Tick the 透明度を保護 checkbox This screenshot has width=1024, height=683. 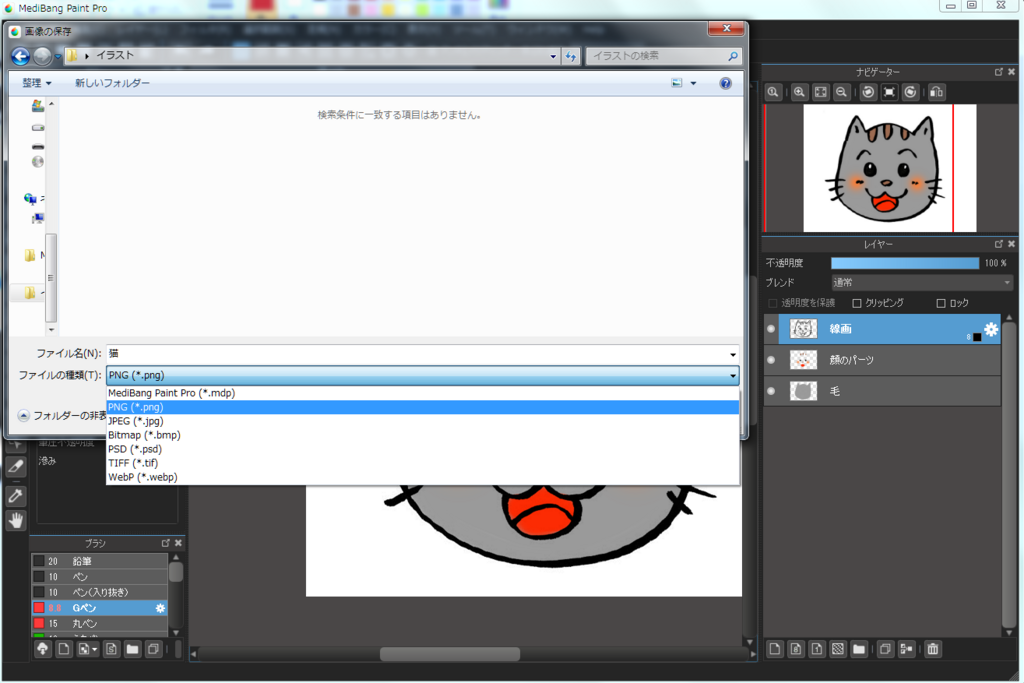773,303
